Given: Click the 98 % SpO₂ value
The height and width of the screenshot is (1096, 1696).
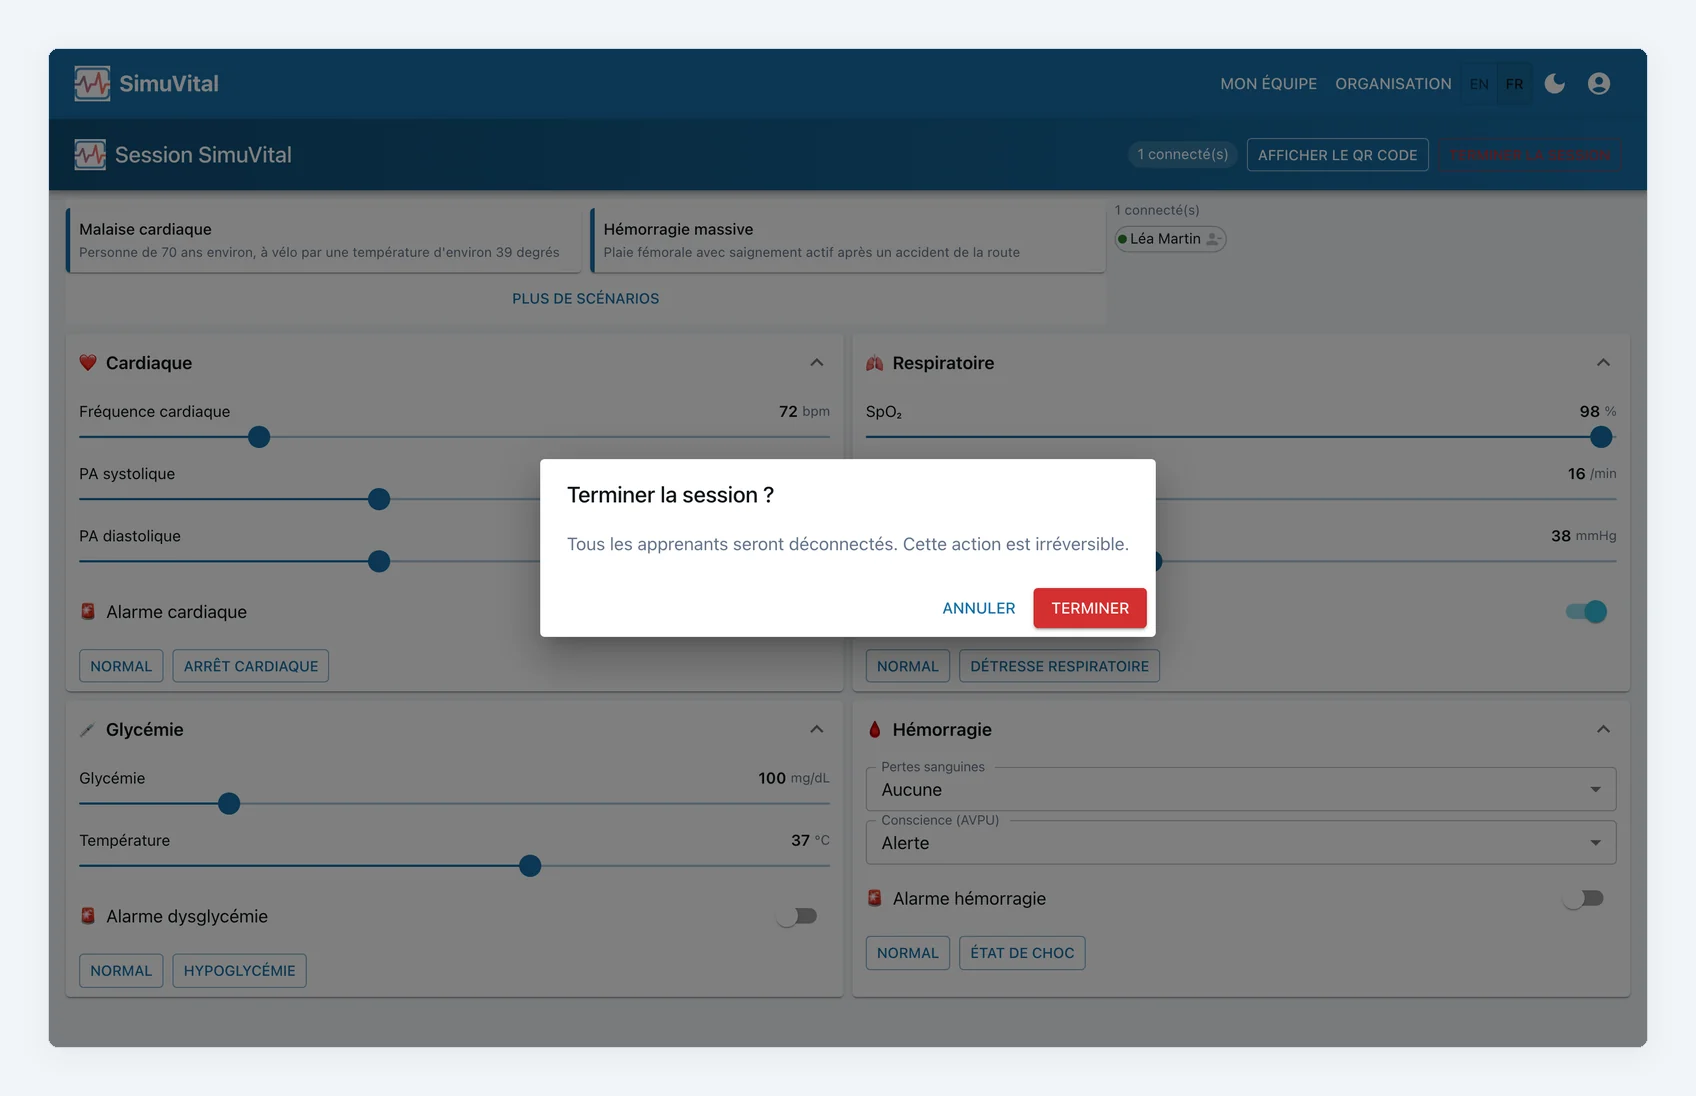Looking at the screenshot, I should tap(1598, 411).
